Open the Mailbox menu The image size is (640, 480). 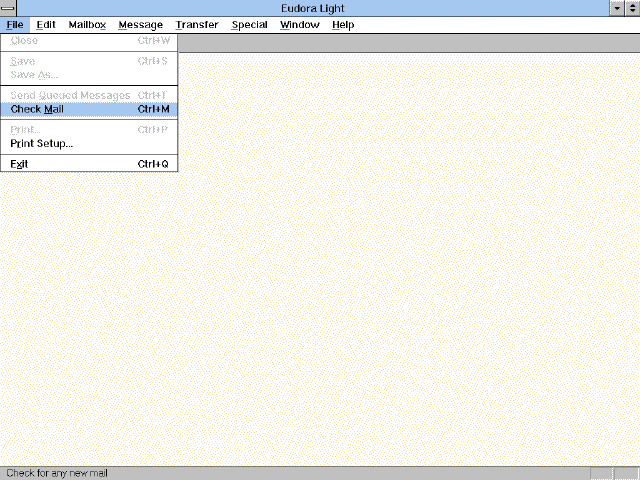point(87,25)
